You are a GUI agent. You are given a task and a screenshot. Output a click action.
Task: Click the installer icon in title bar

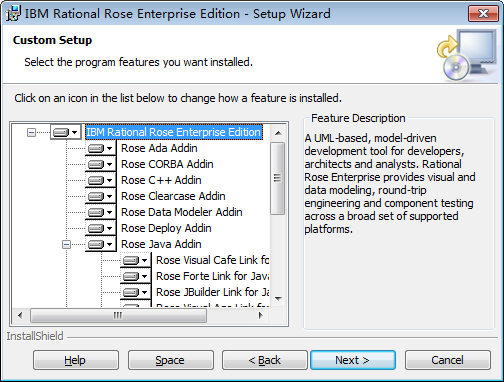(13, 14)
